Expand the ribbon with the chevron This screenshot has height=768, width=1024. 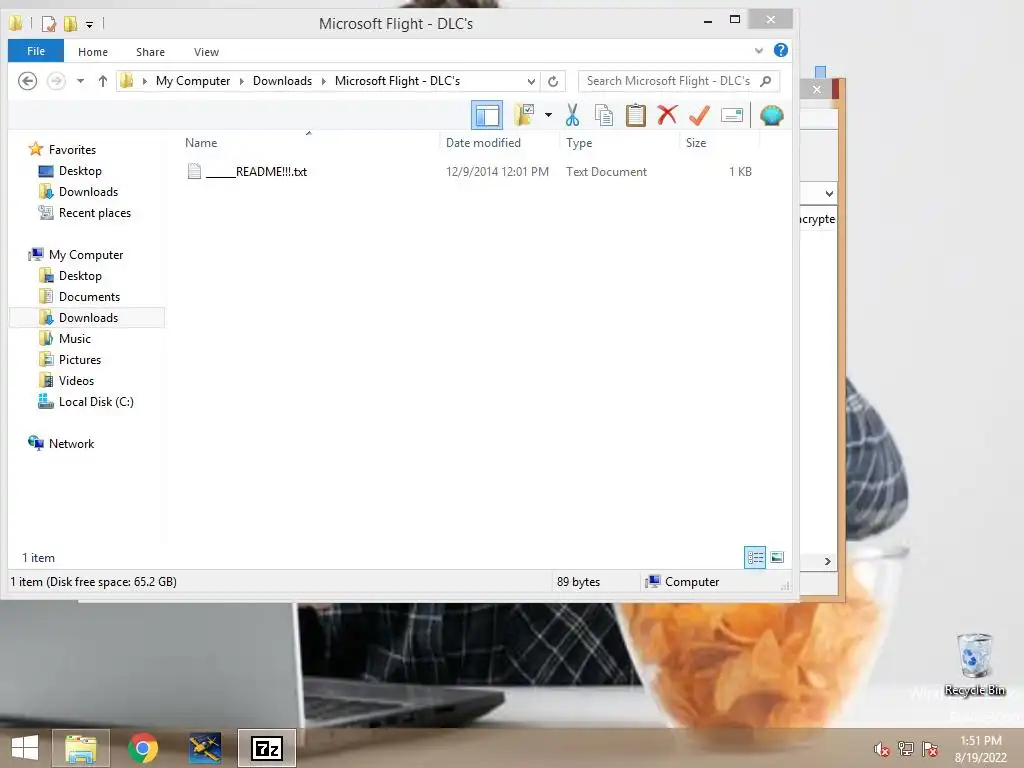(x=758, y=50)
